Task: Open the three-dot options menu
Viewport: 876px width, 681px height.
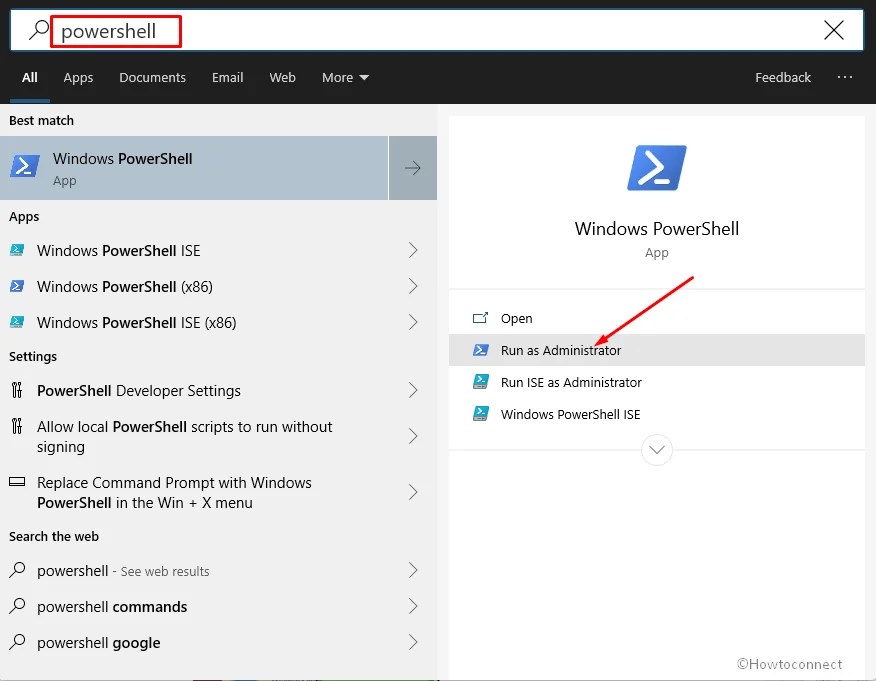Action: pos(845,77)
